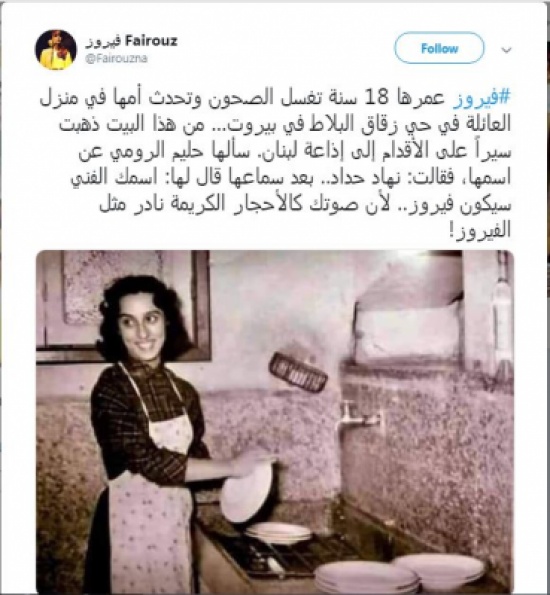Click the tweet's first line of Arabic text
The image size is (550, 595).
pyautogui.click(x=275, y=98)
